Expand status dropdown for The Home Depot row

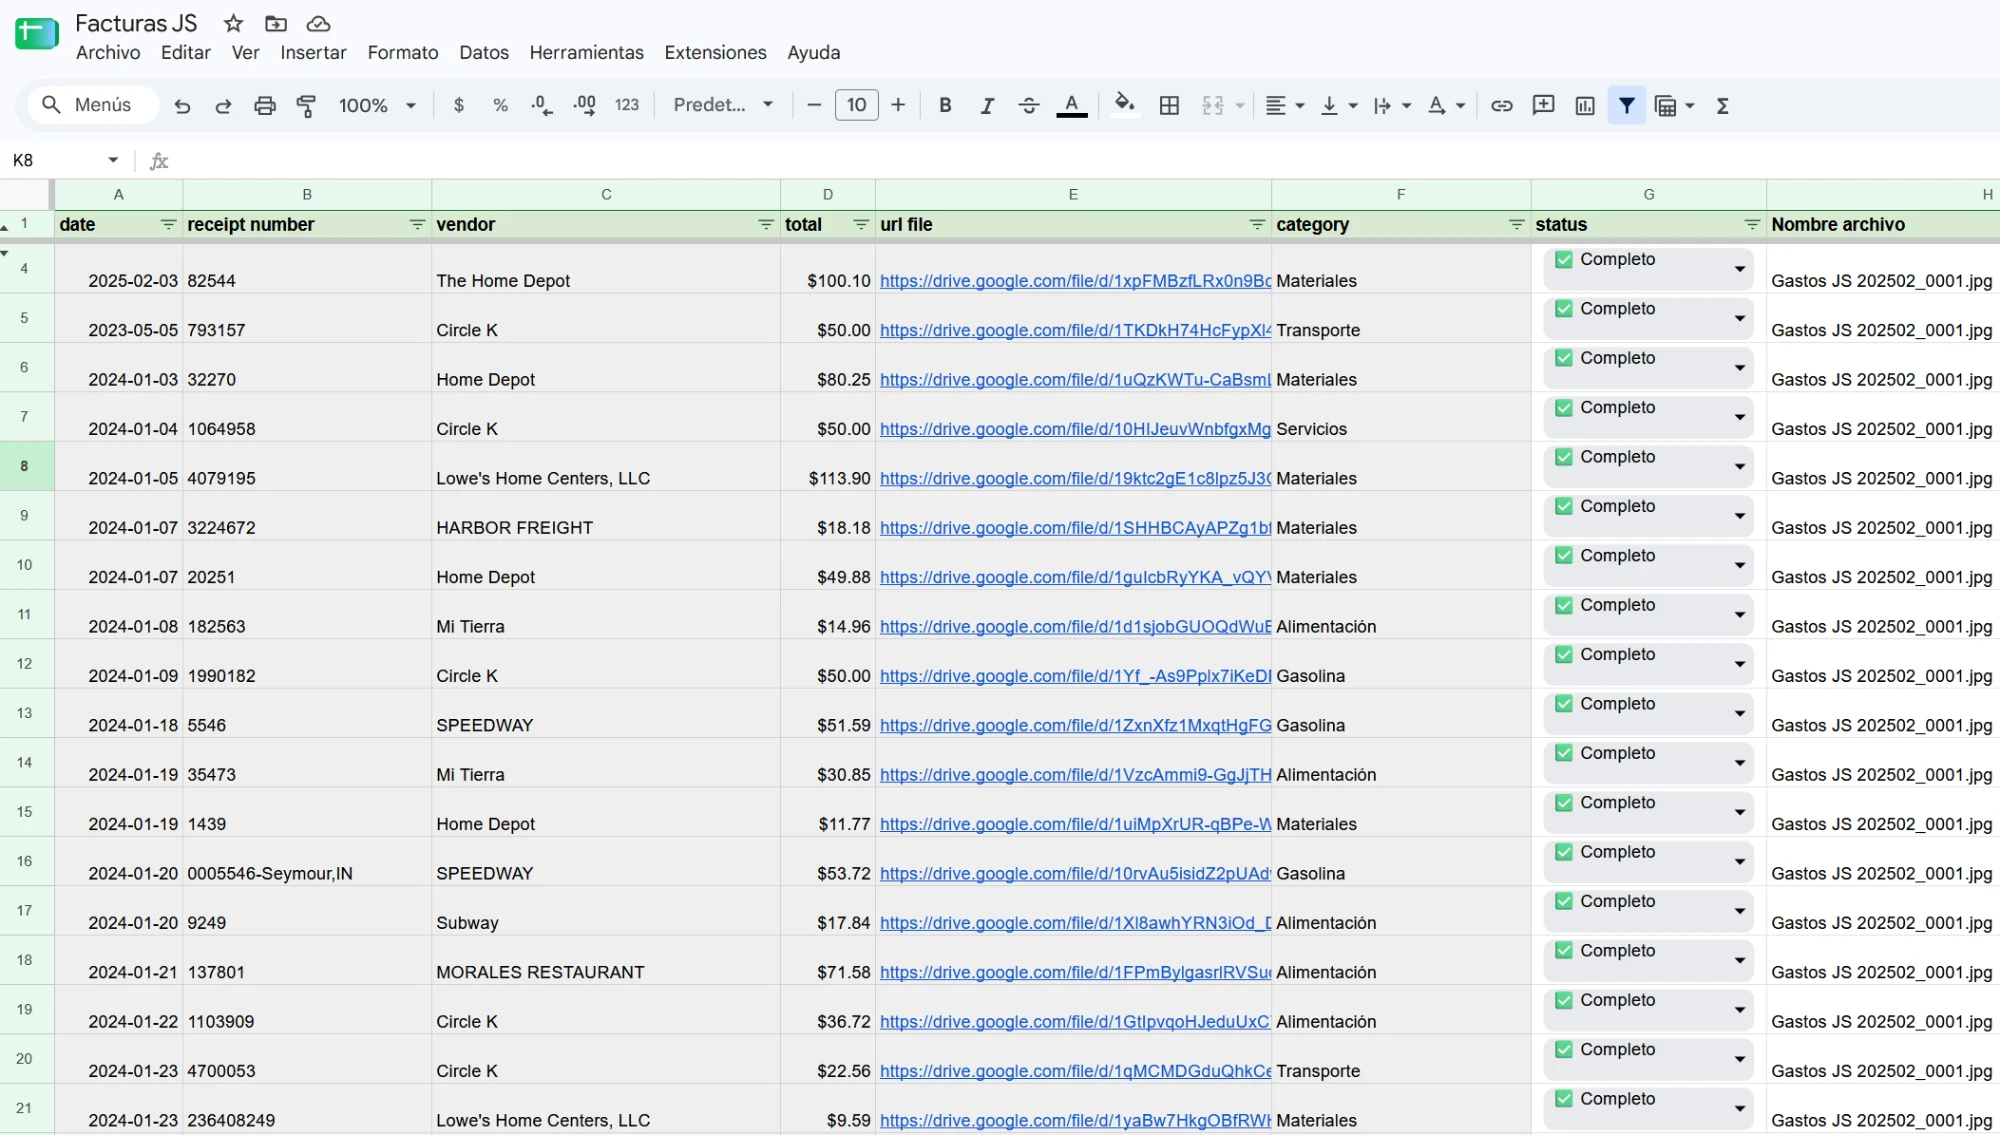coord(1740,269)
